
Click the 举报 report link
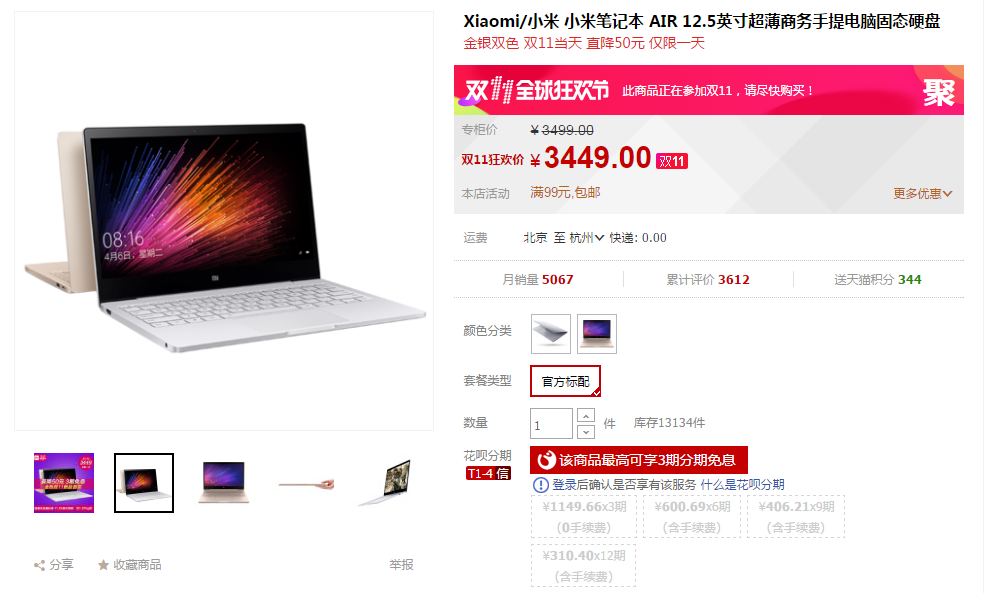[402, 564]
